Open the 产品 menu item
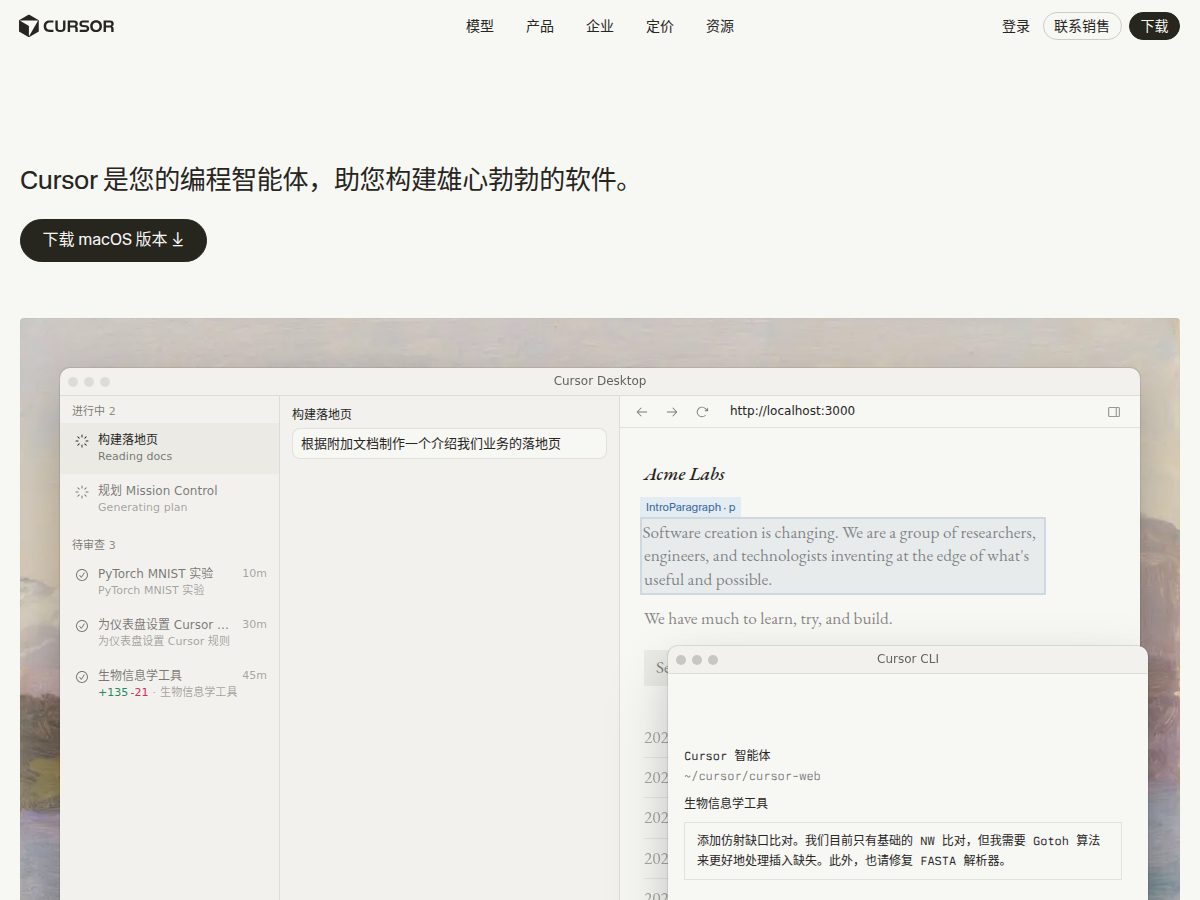The image size is (1200, 900). click(x=540, y=26)
